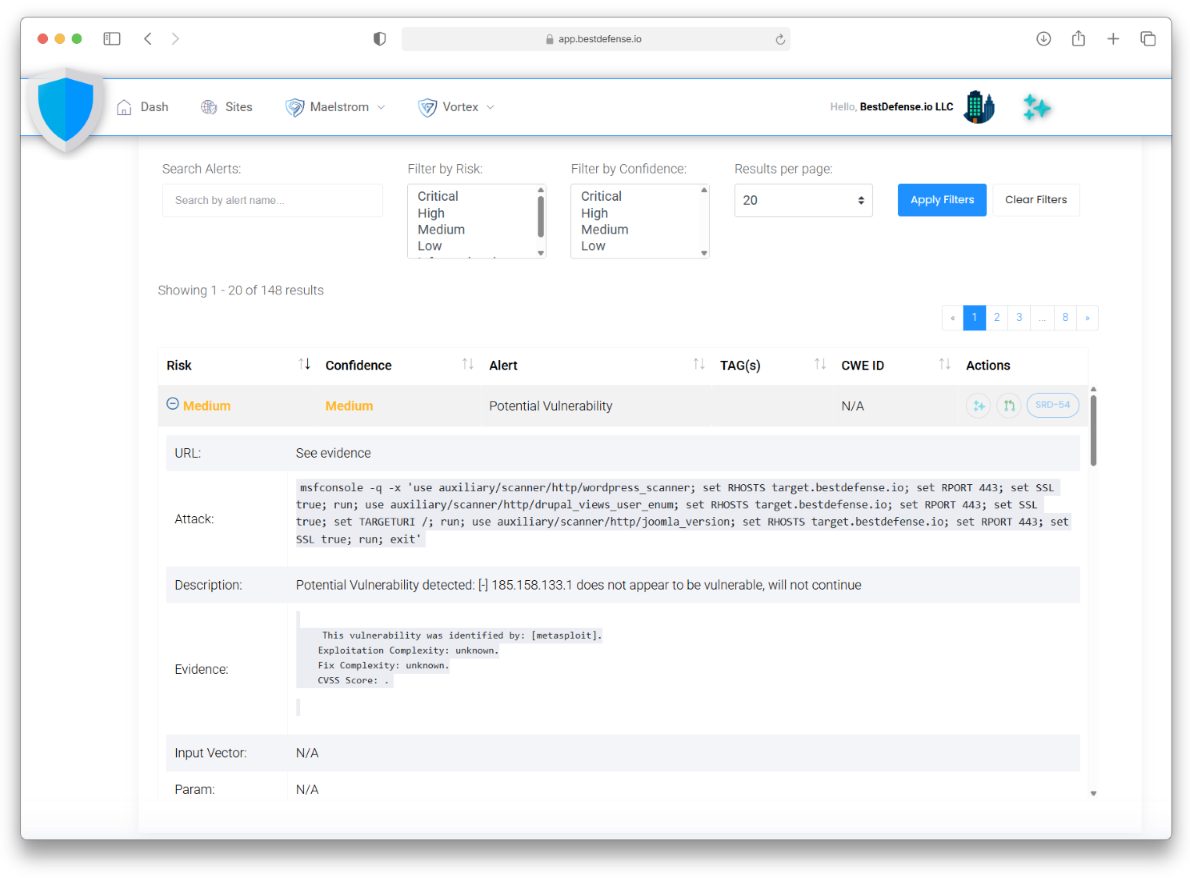Sort table by TAG(s) column

pos(820,365)
